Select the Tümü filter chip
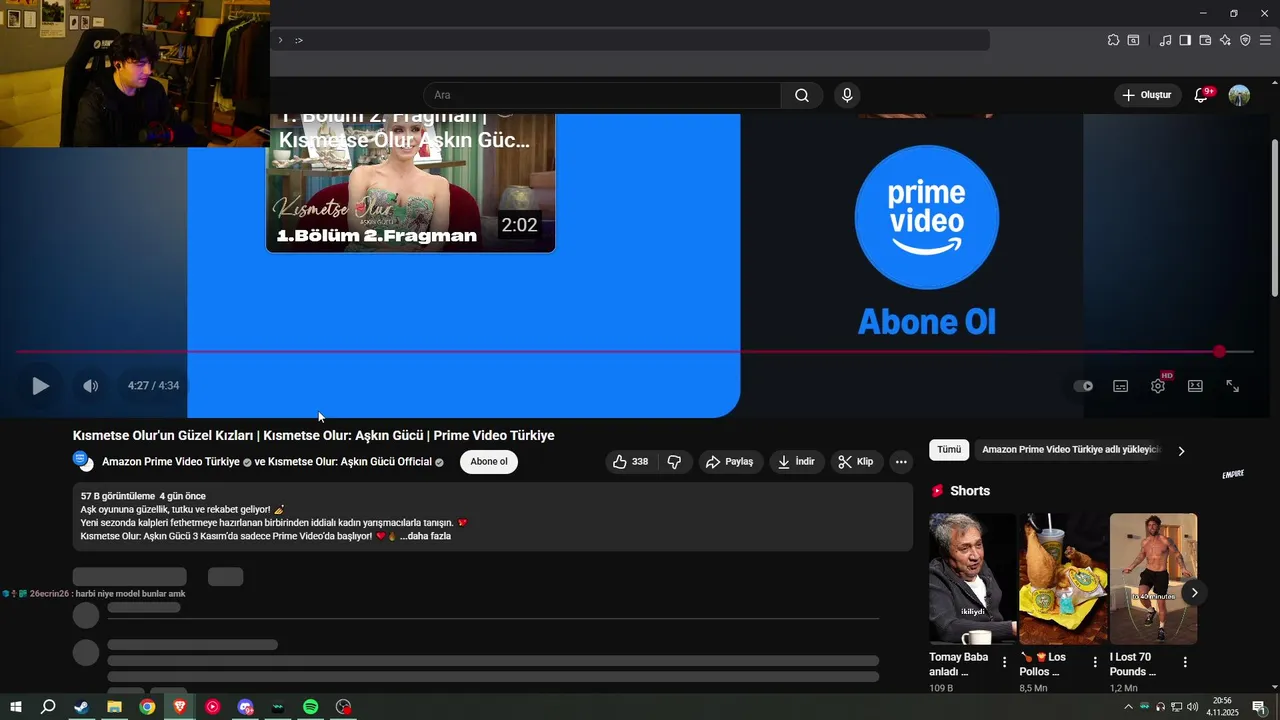Screen dimensions: 1280x720 [x=949, y=450]
